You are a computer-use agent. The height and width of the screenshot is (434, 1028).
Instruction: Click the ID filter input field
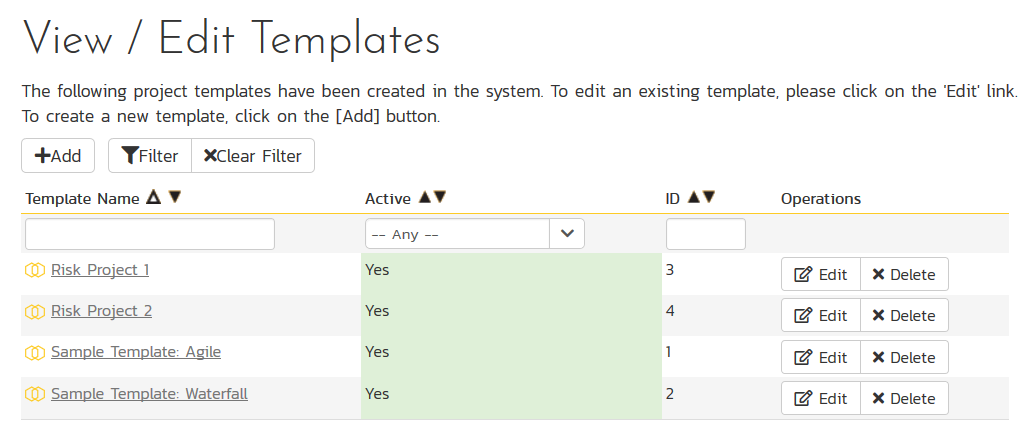tap(705, 234)
